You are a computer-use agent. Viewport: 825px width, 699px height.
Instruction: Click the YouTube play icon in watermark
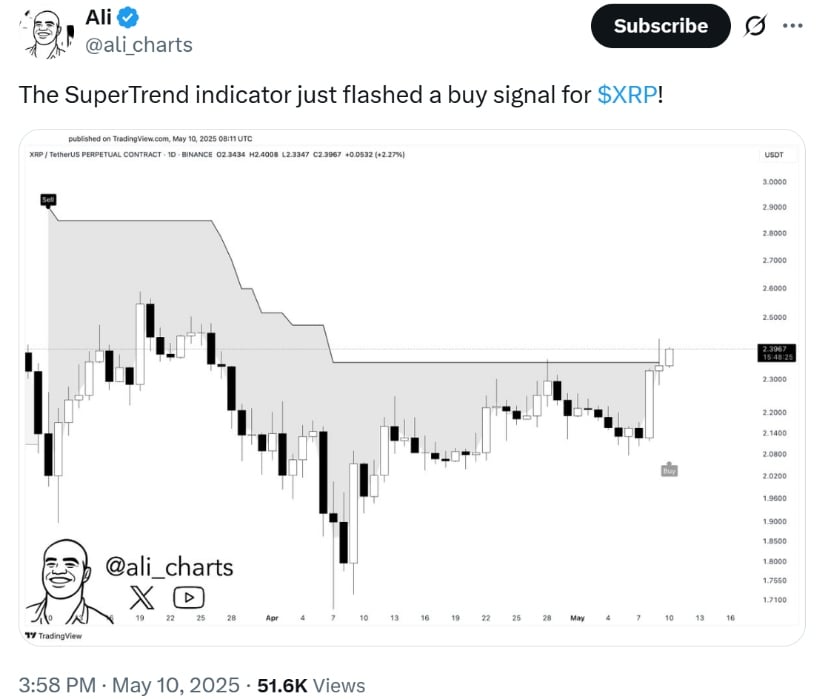point(188,597)
